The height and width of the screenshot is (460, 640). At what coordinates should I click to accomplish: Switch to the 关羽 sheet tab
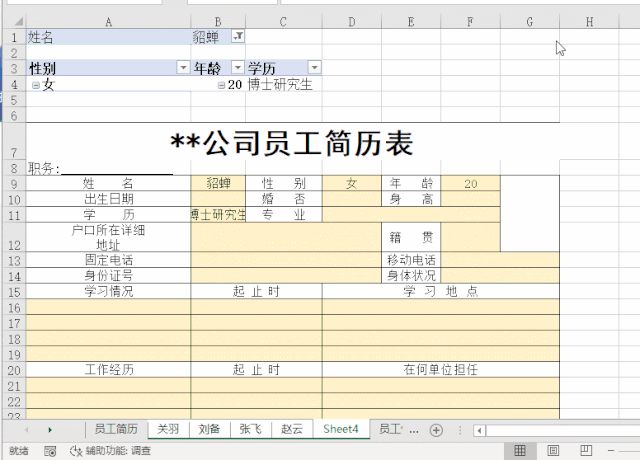click(x=168, y=429)
